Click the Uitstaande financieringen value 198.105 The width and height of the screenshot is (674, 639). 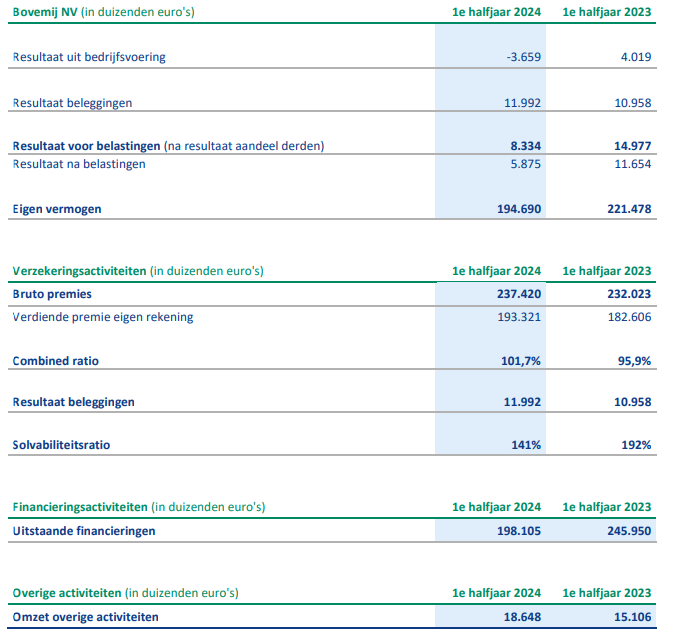[520, 531]
